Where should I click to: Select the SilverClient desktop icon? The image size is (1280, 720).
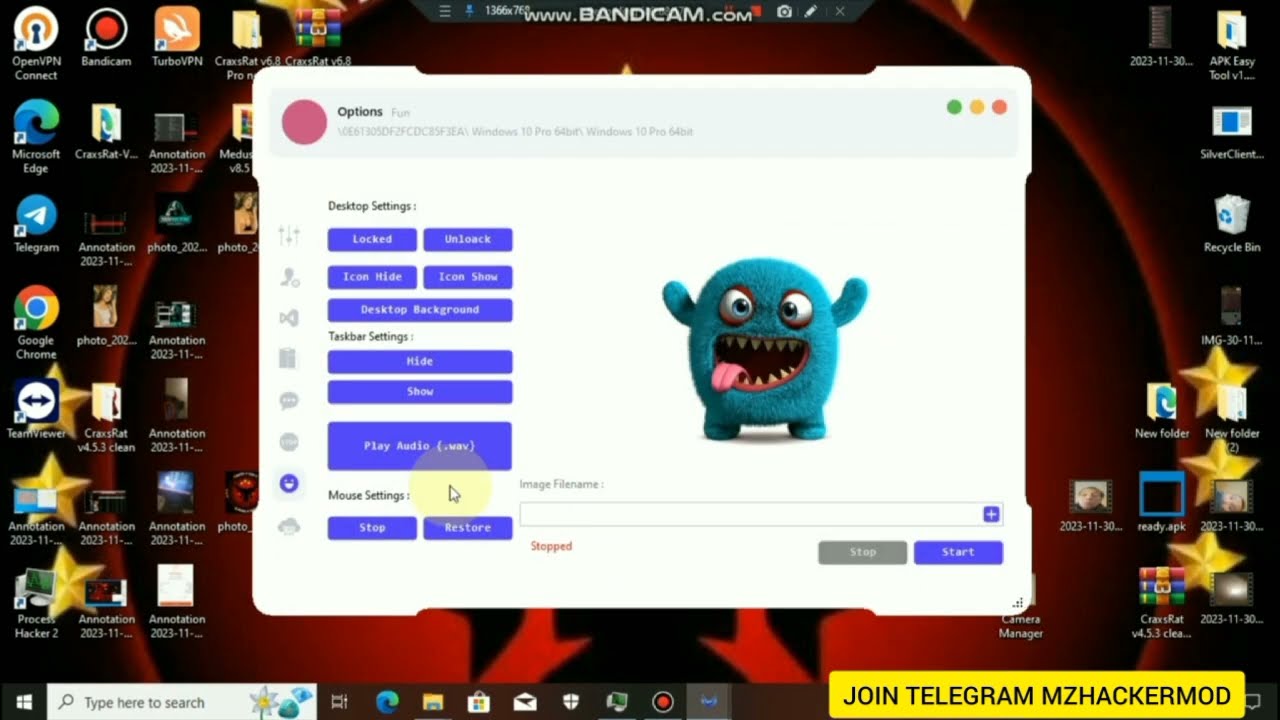[1232, 131]
